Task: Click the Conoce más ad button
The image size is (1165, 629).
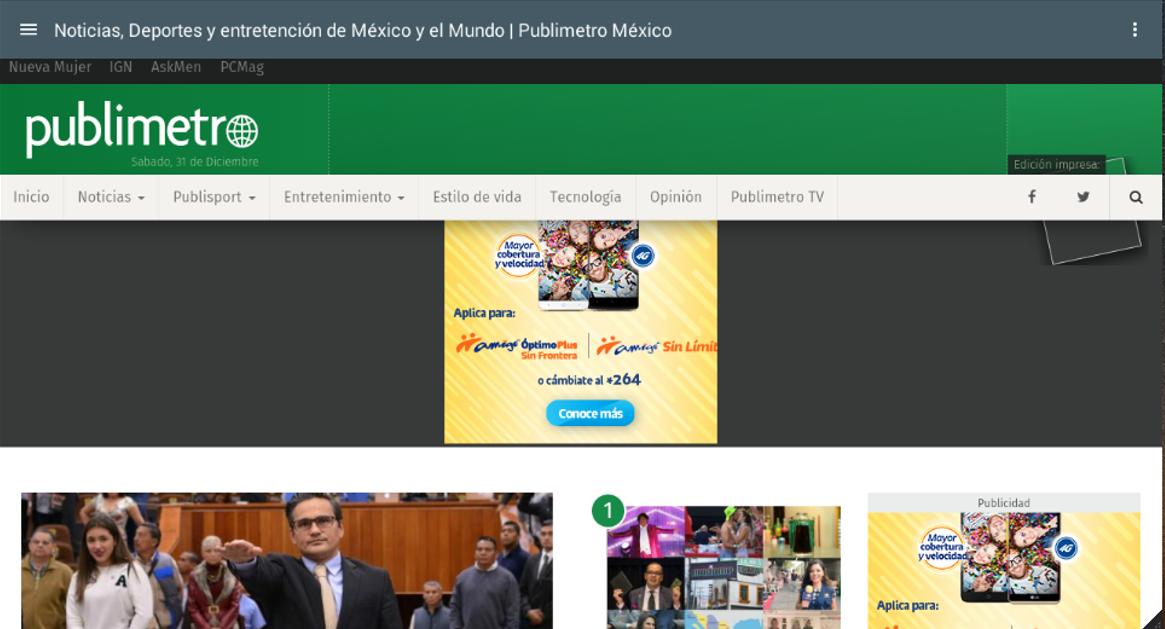Action: 590,413
